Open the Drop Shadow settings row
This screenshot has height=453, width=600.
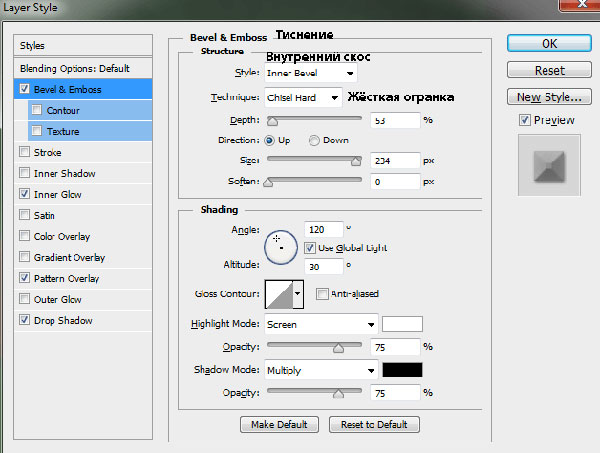[x=83, y=321]
